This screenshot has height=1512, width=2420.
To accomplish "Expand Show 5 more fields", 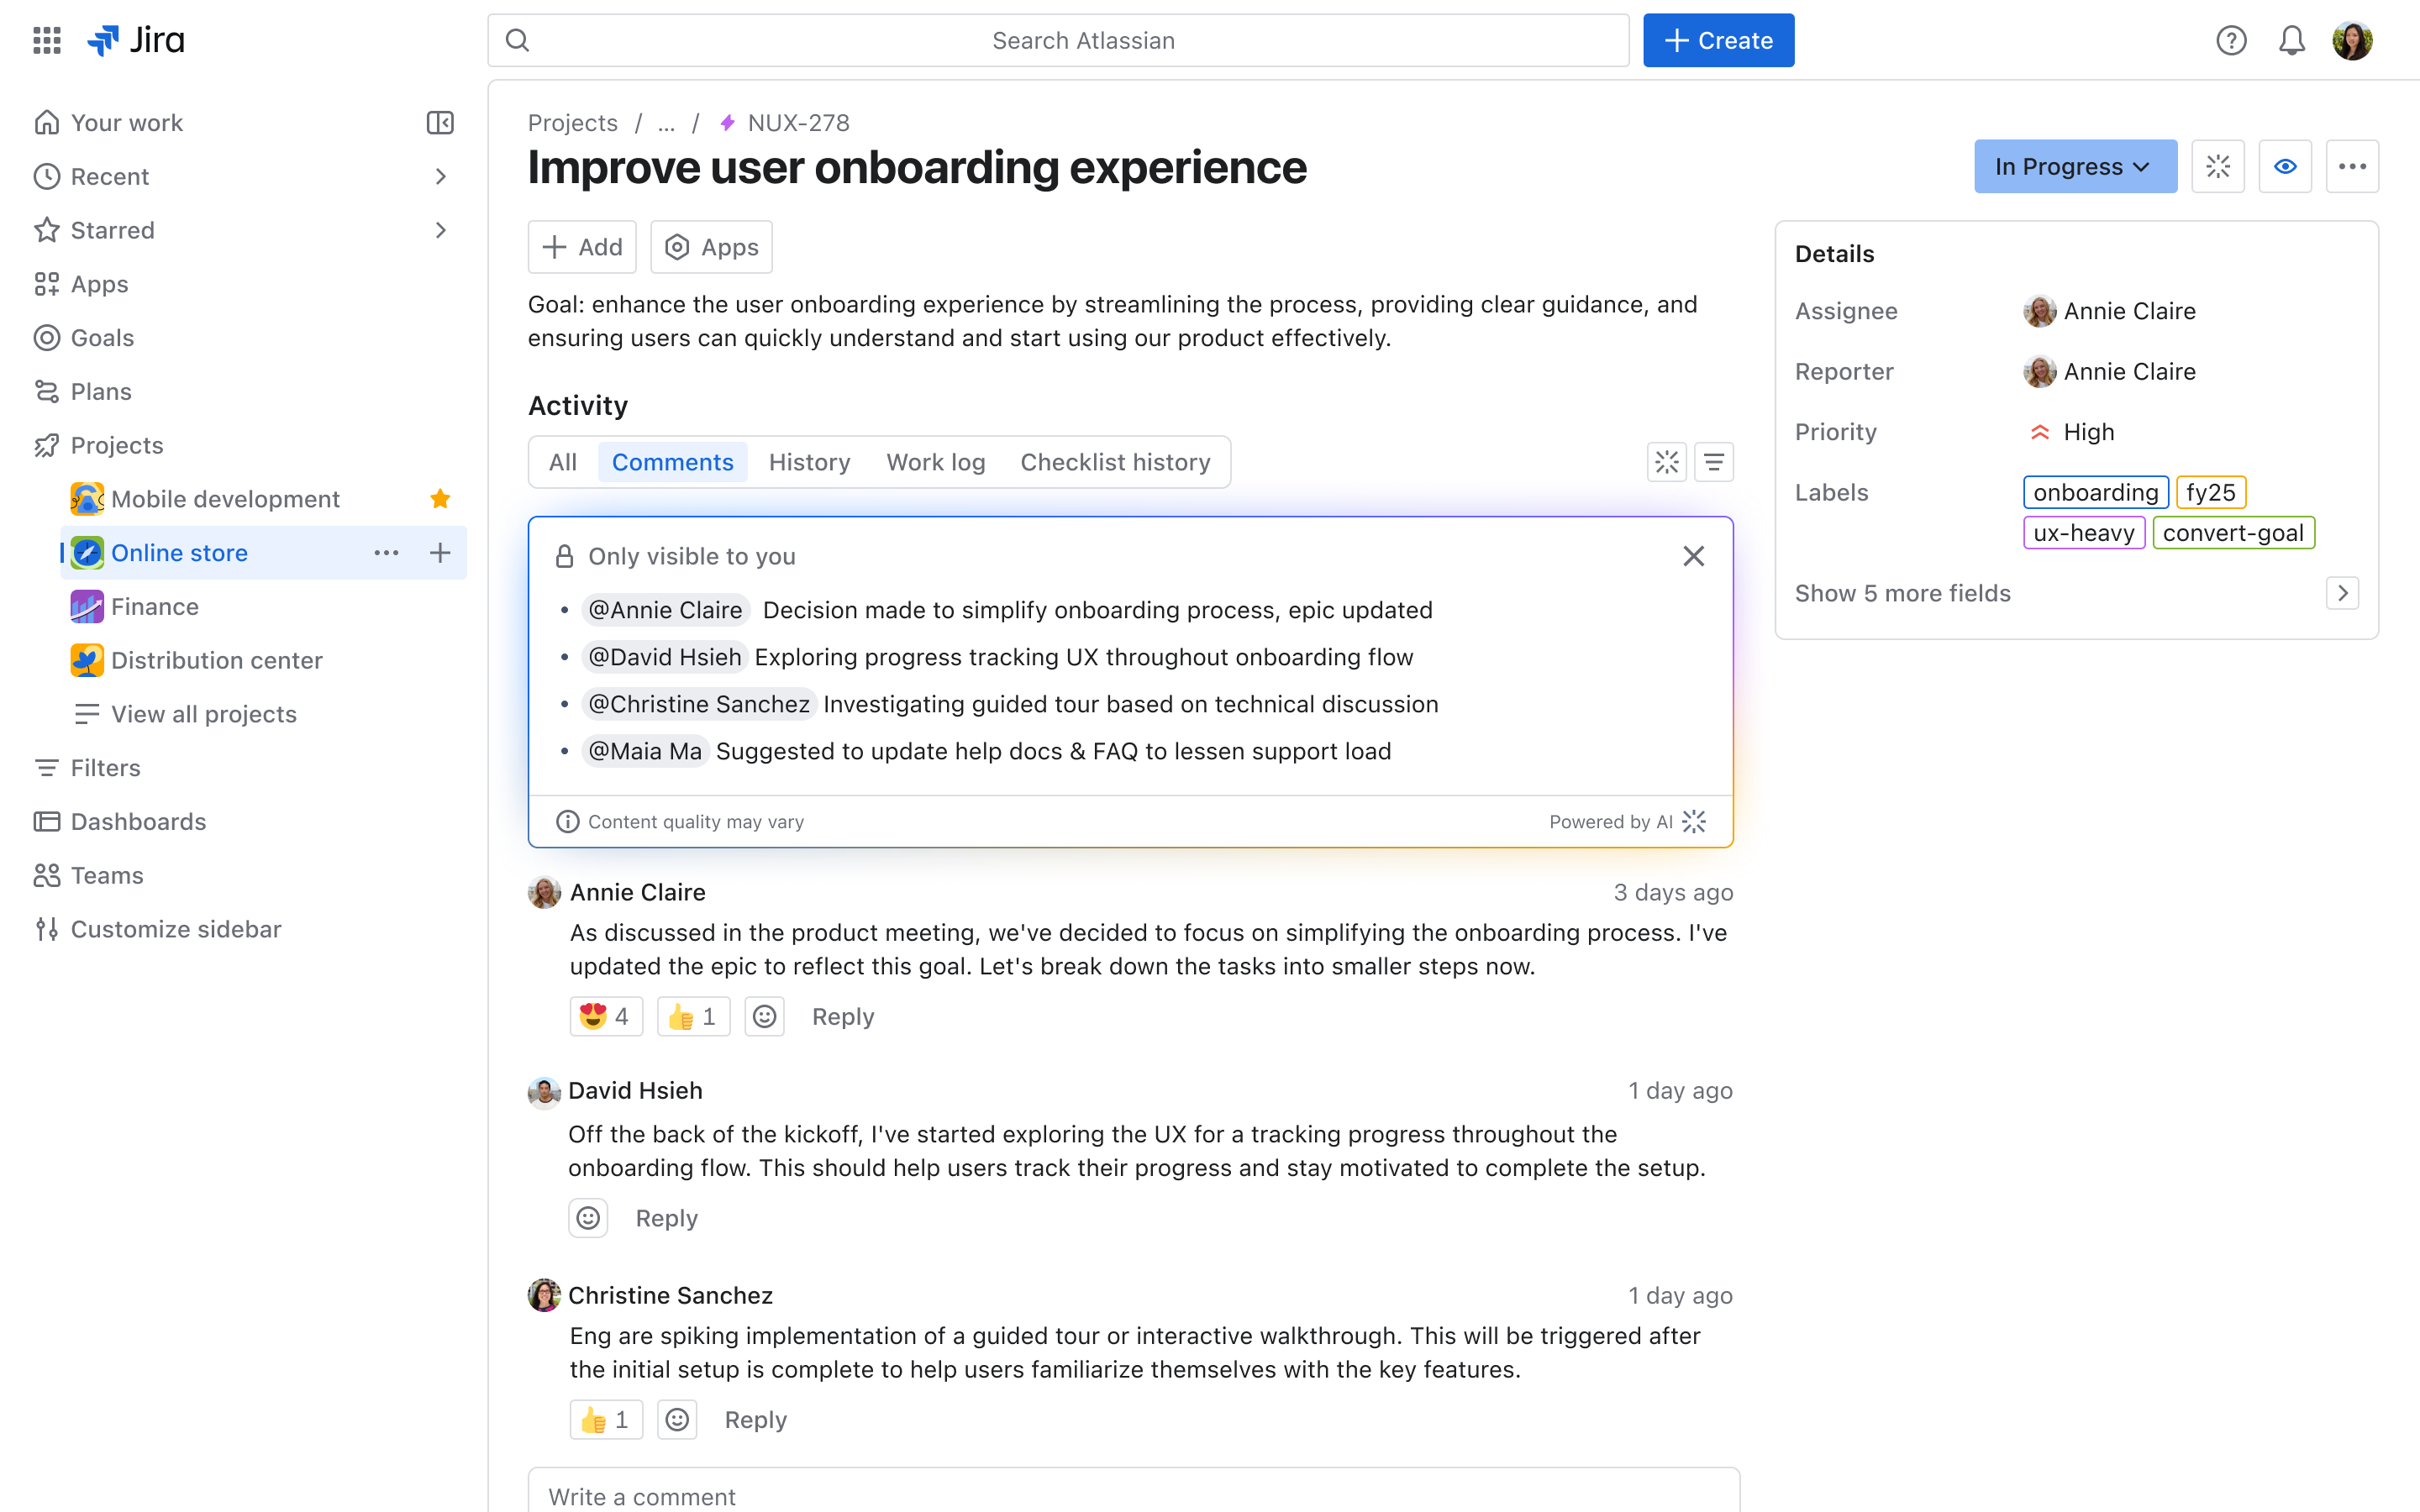I will click(1902, 592).
